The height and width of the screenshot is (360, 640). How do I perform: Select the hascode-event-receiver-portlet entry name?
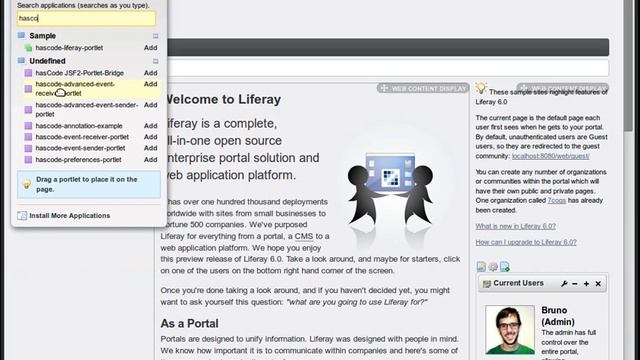click(82, 137)
